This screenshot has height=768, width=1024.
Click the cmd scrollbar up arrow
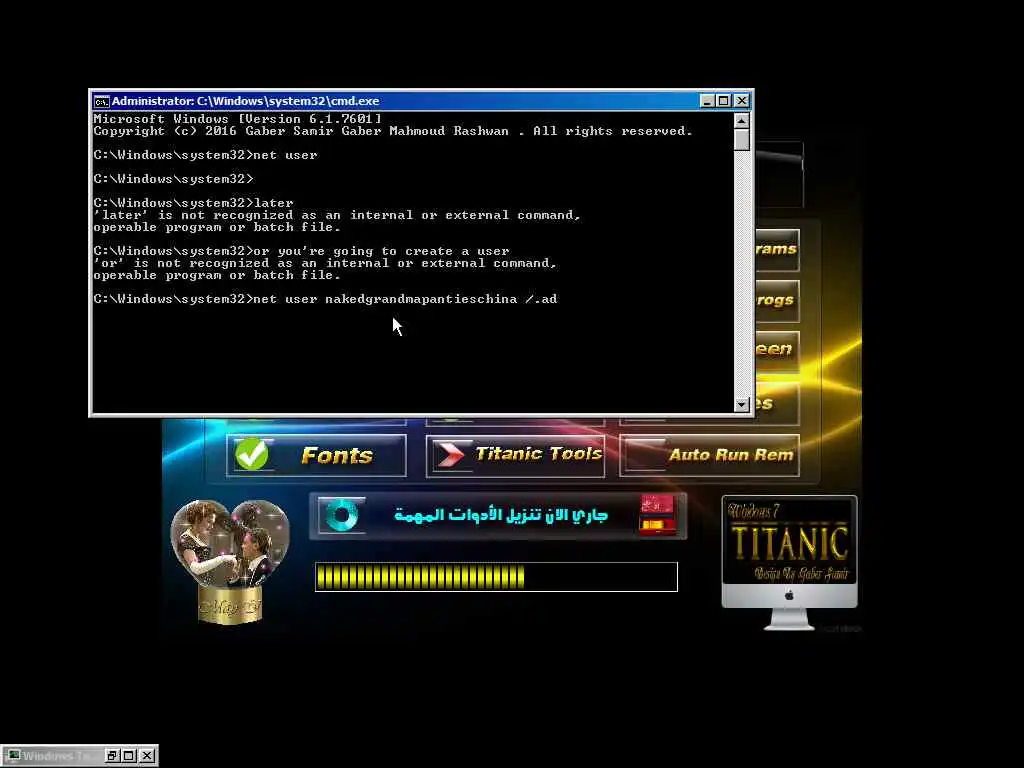(741, 121)
